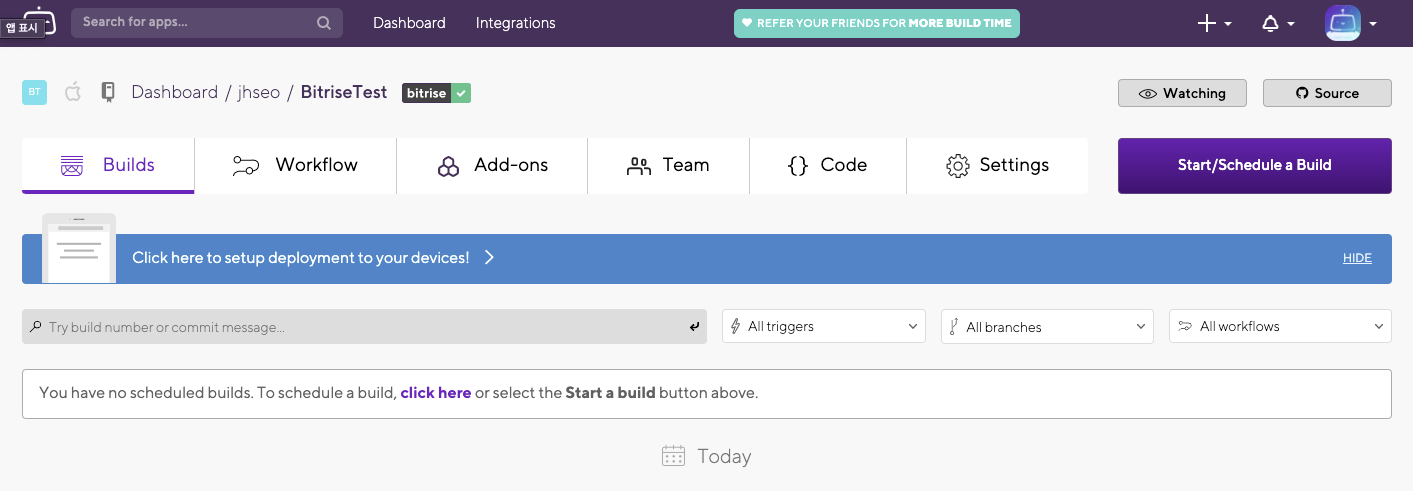The image size is (1413, 491).
Task: Expand the All branches dropdown
Action: click(x=1046, y=326)
